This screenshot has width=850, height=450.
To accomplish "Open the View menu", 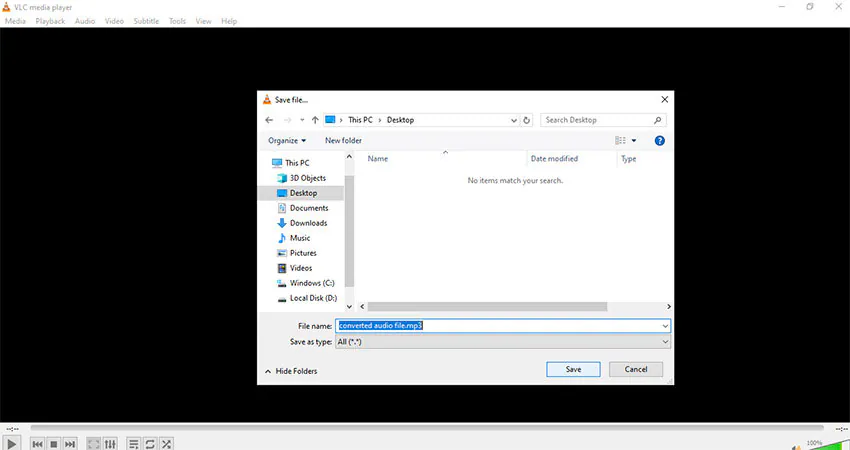I will pos(203,21).
